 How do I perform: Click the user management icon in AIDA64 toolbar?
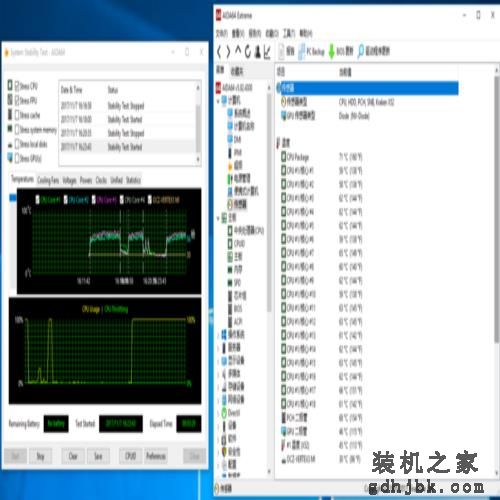tap(257, 52)
